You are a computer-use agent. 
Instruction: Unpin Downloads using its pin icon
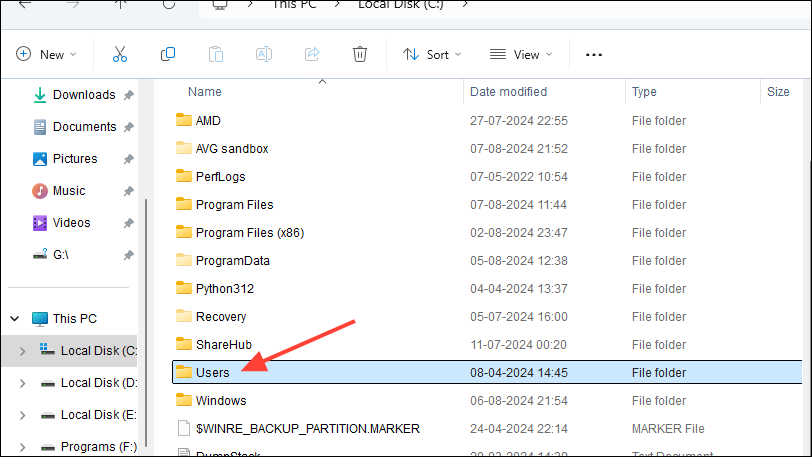[x=128, y=95]
